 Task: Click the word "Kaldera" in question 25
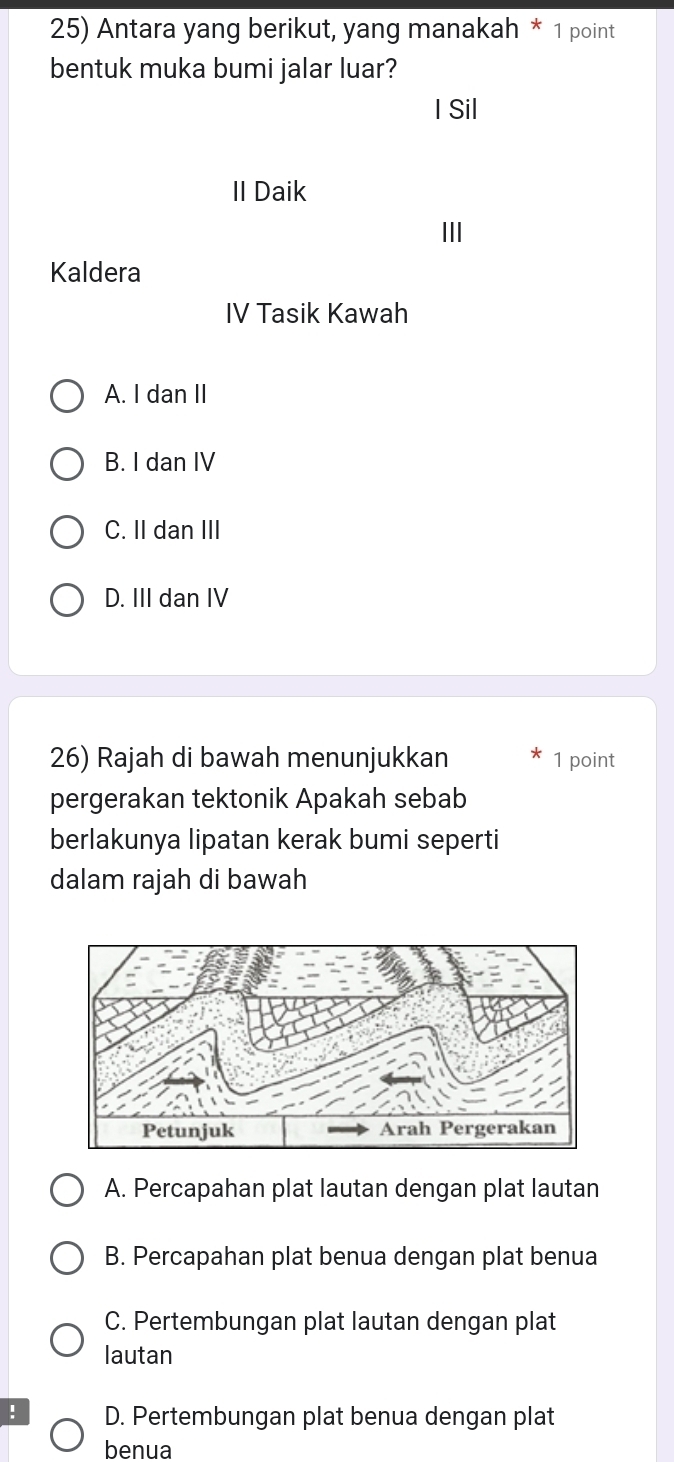point(96,272)
